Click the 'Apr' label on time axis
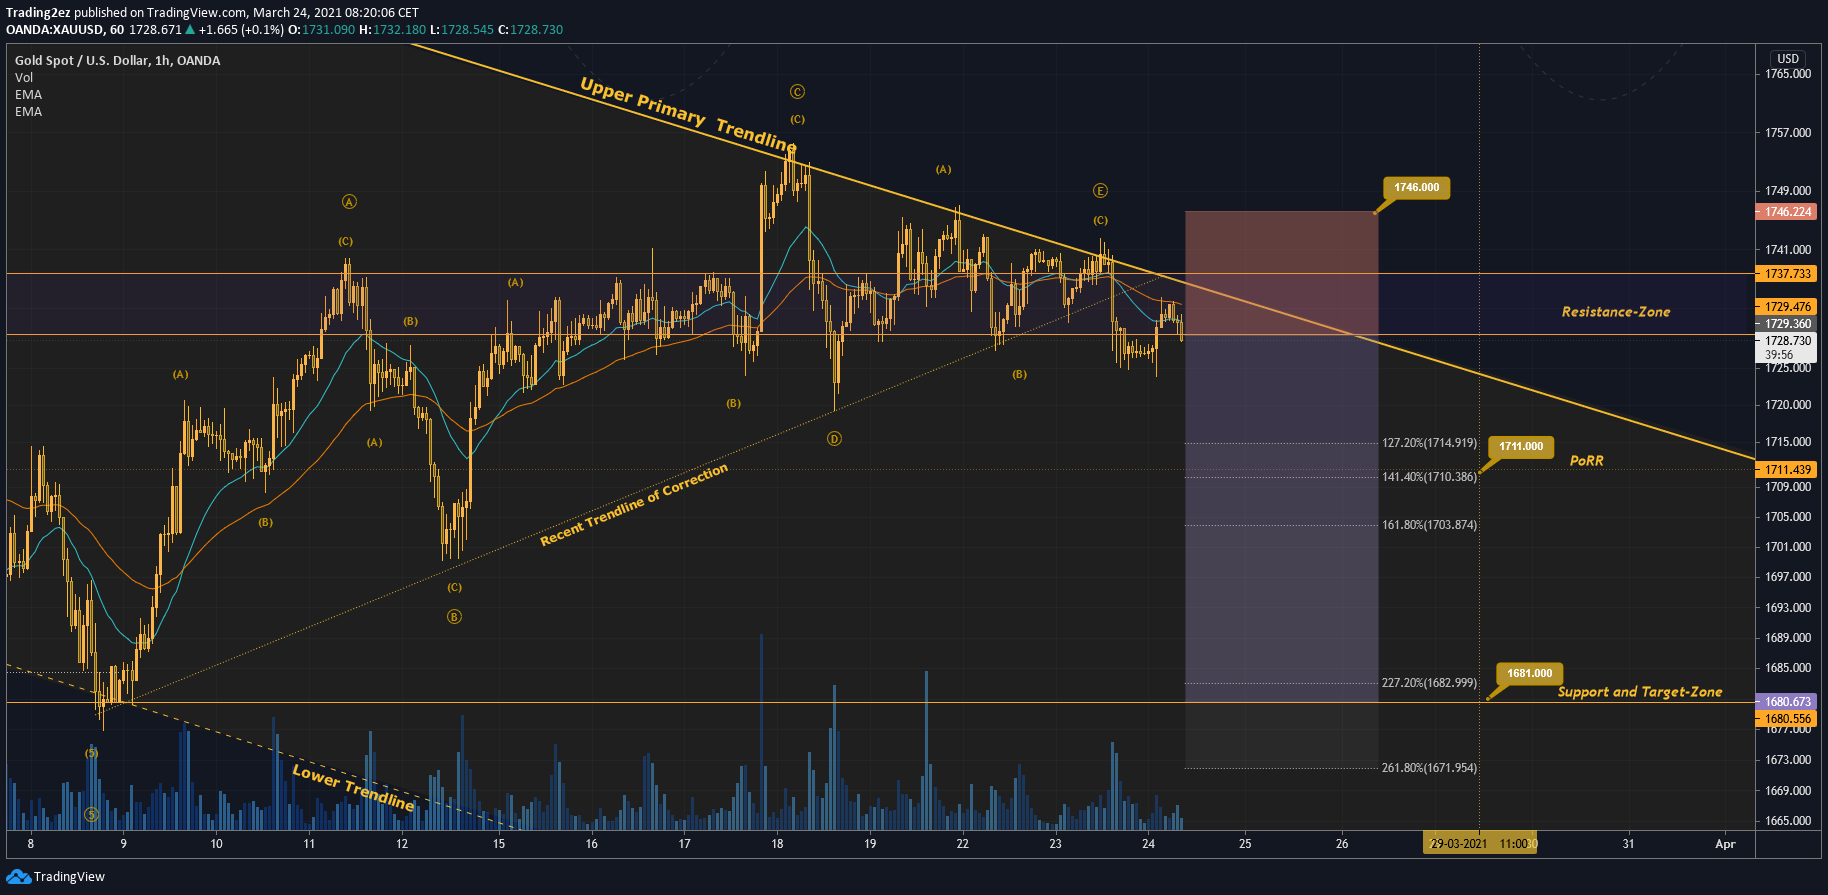 (x=1725, y=844)
